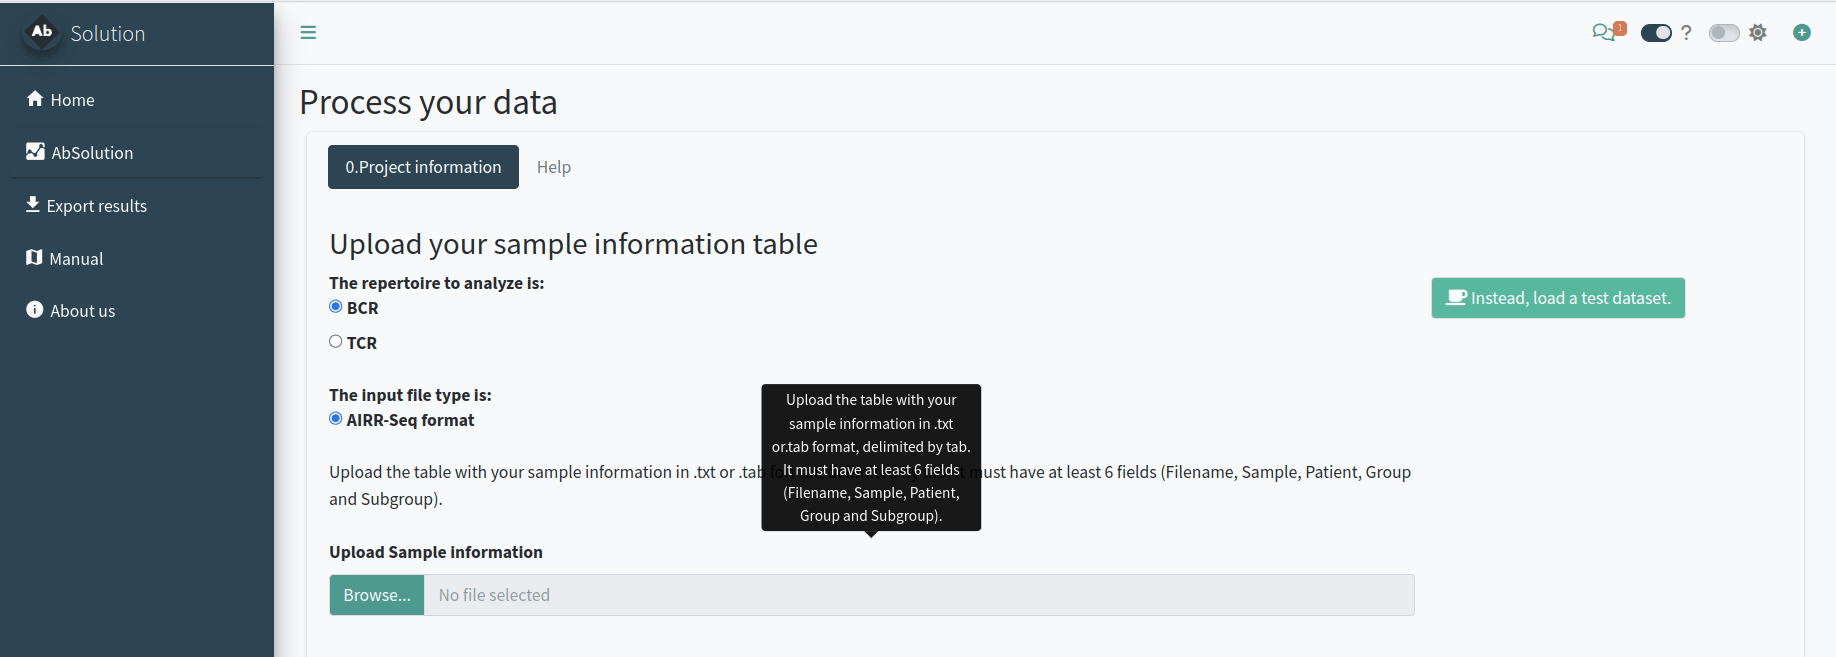Select the BCR repertoire radio button
The image size is (1836, 657).
tap(336, 307)
